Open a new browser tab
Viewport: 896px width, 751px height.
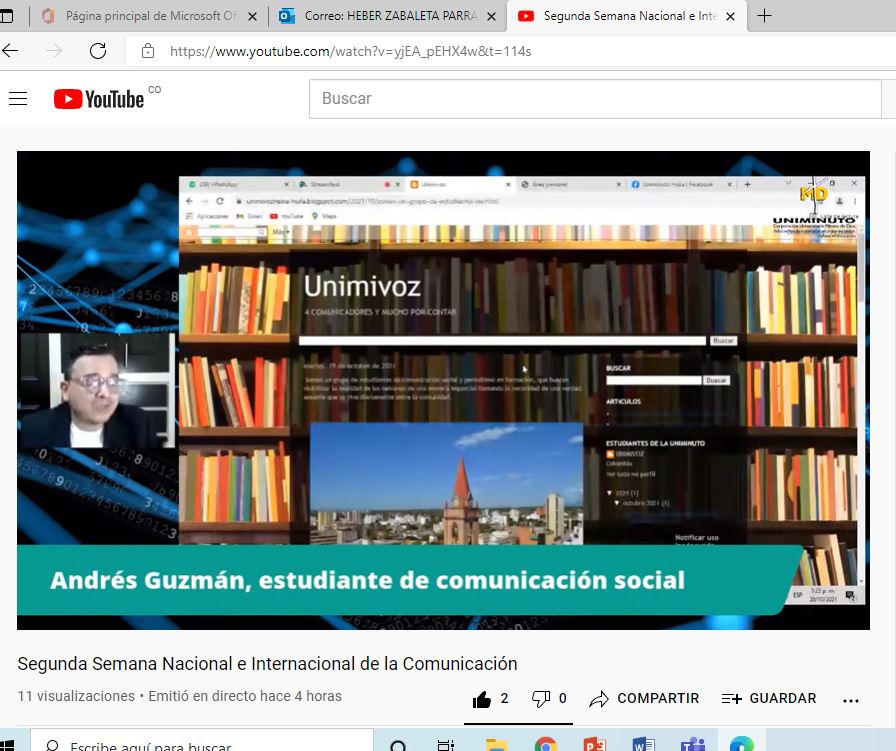click(764, 16)
